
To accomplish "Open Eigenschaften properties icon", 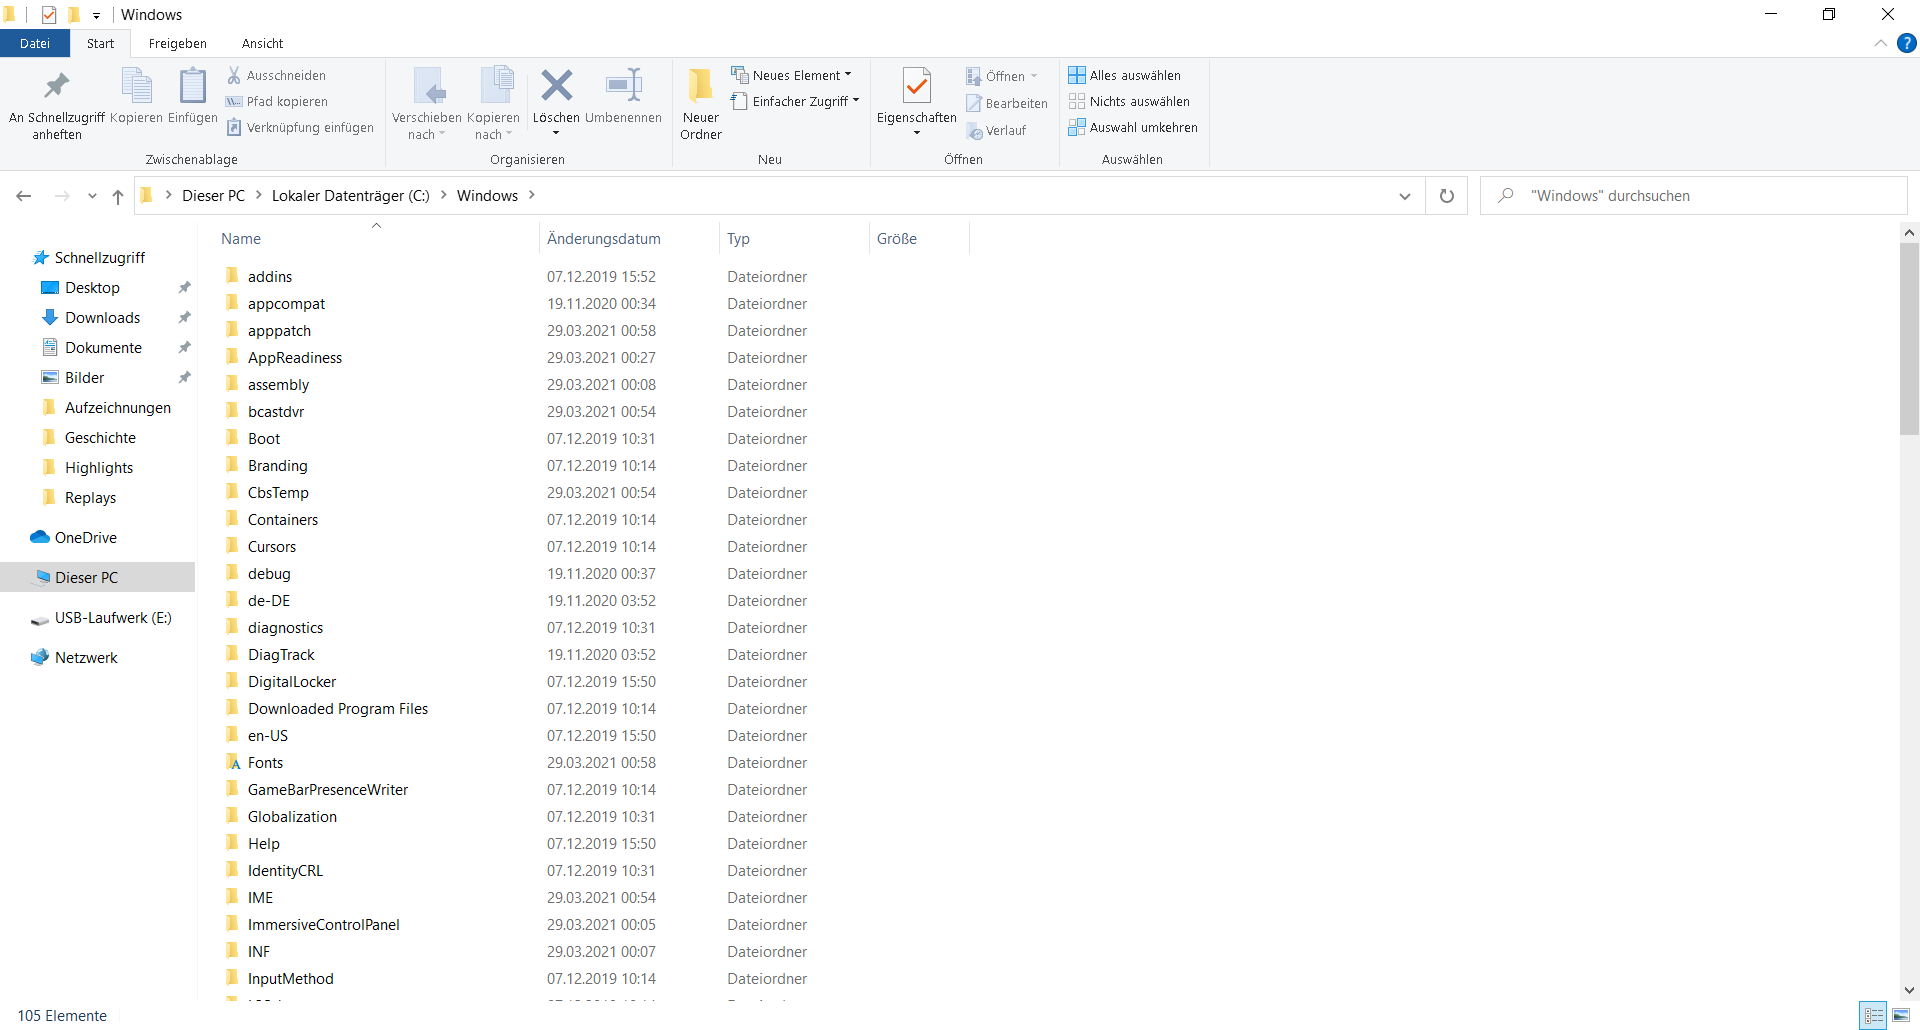I will point(917,86).
